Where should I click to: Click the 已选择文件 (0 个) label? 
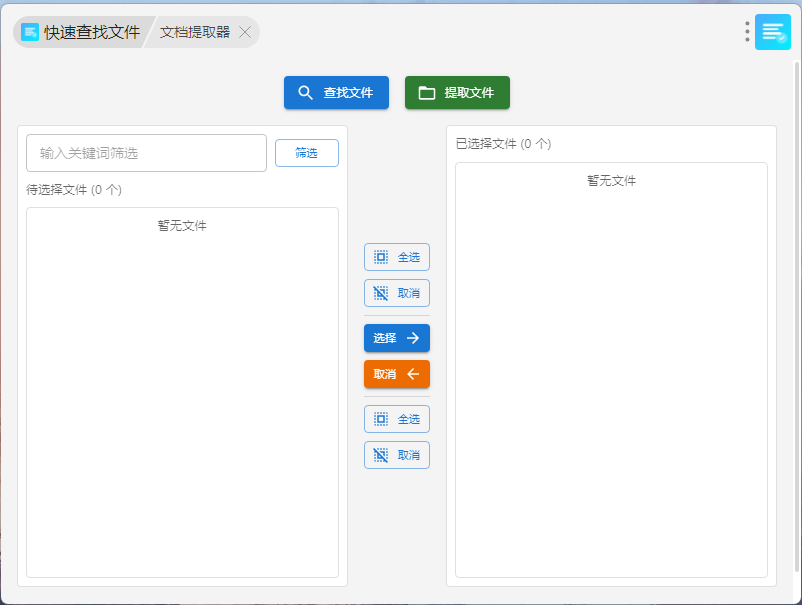pos(503,143)
